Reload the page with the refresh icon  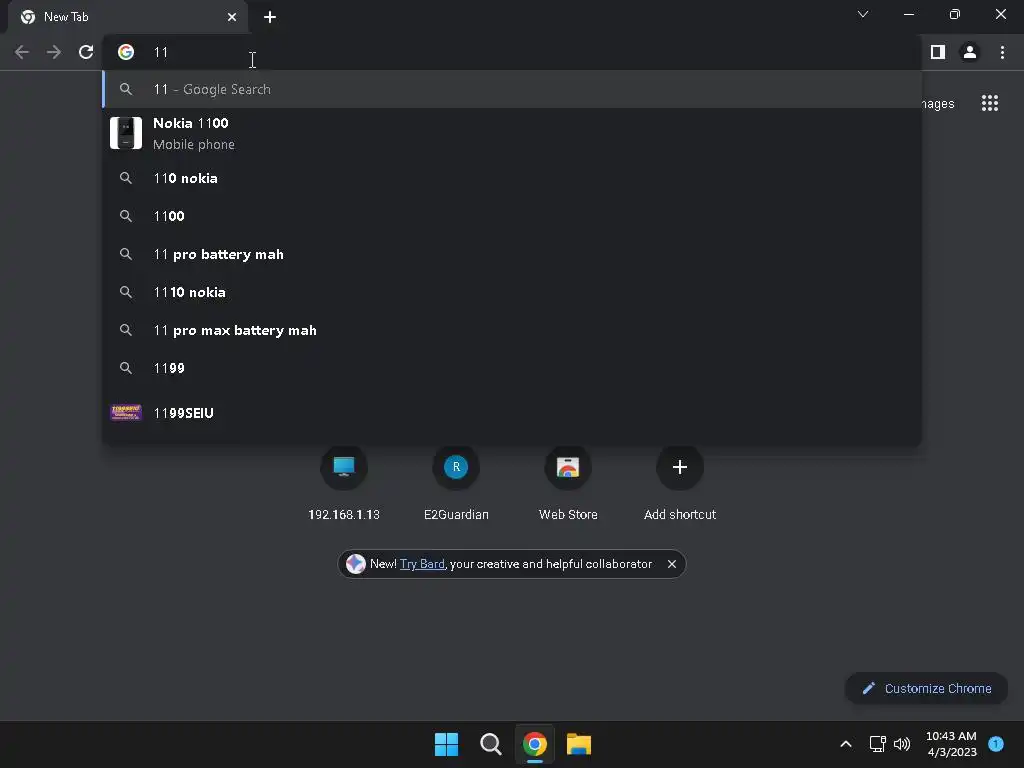(86, 52)
